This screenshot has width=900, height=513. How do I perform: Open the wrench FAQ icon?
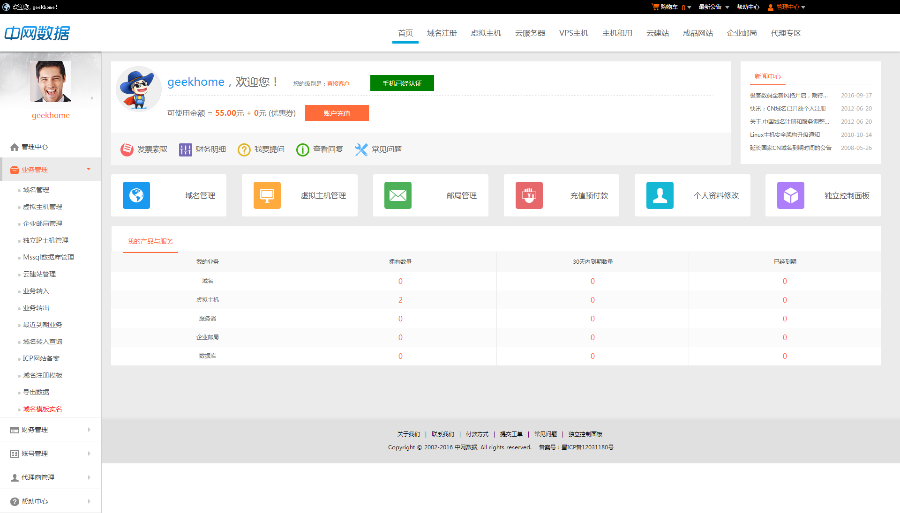(362, 149)
